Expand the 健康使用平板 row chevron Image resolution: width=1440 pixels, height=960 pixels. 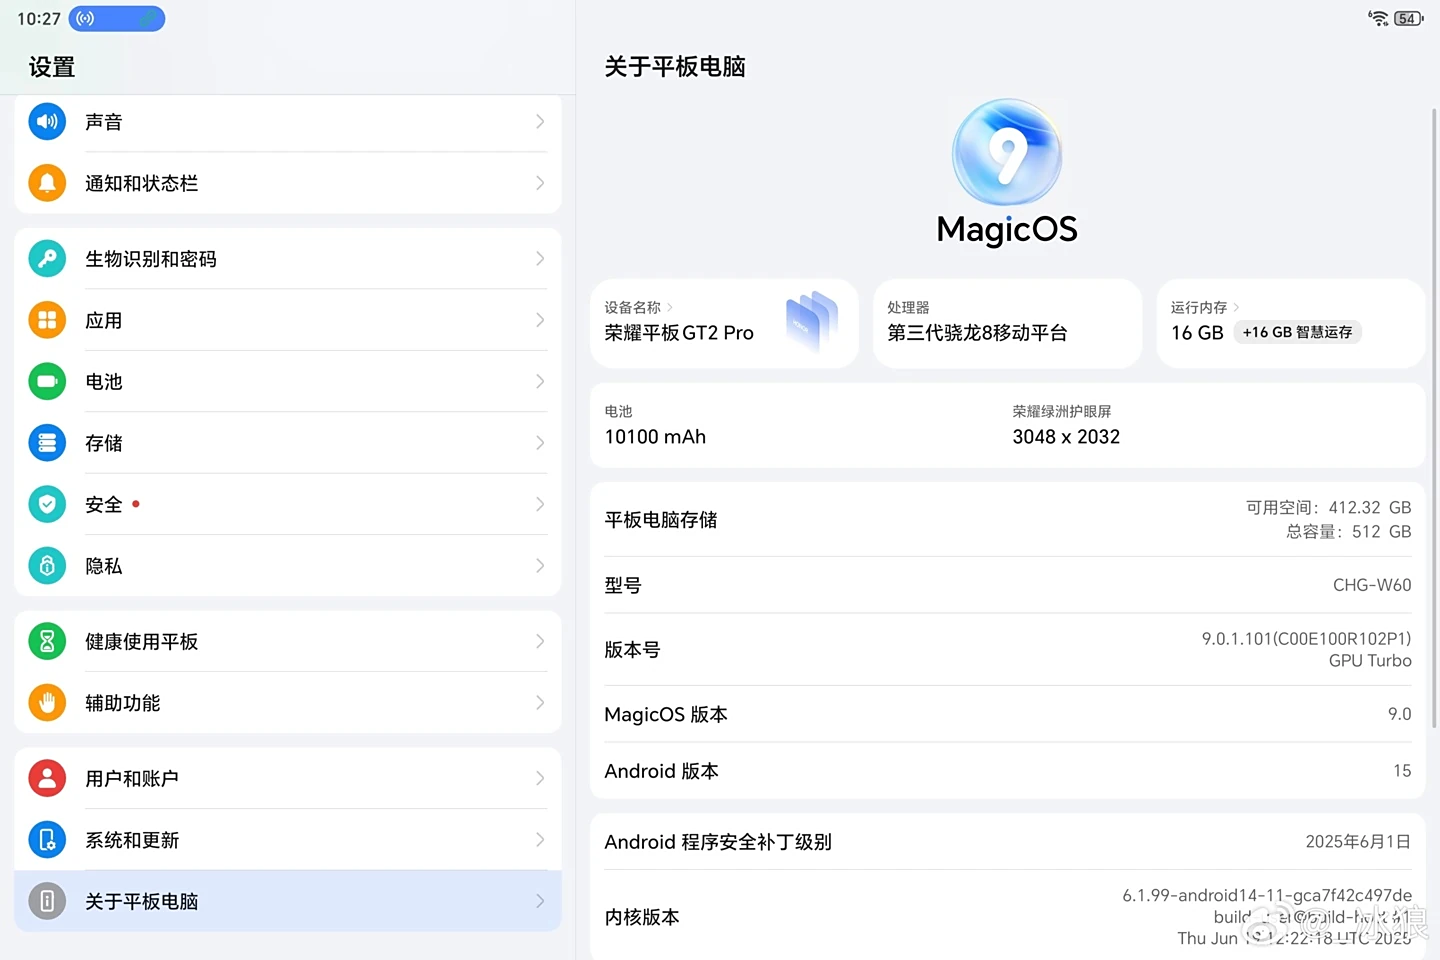tap(540, 641)
